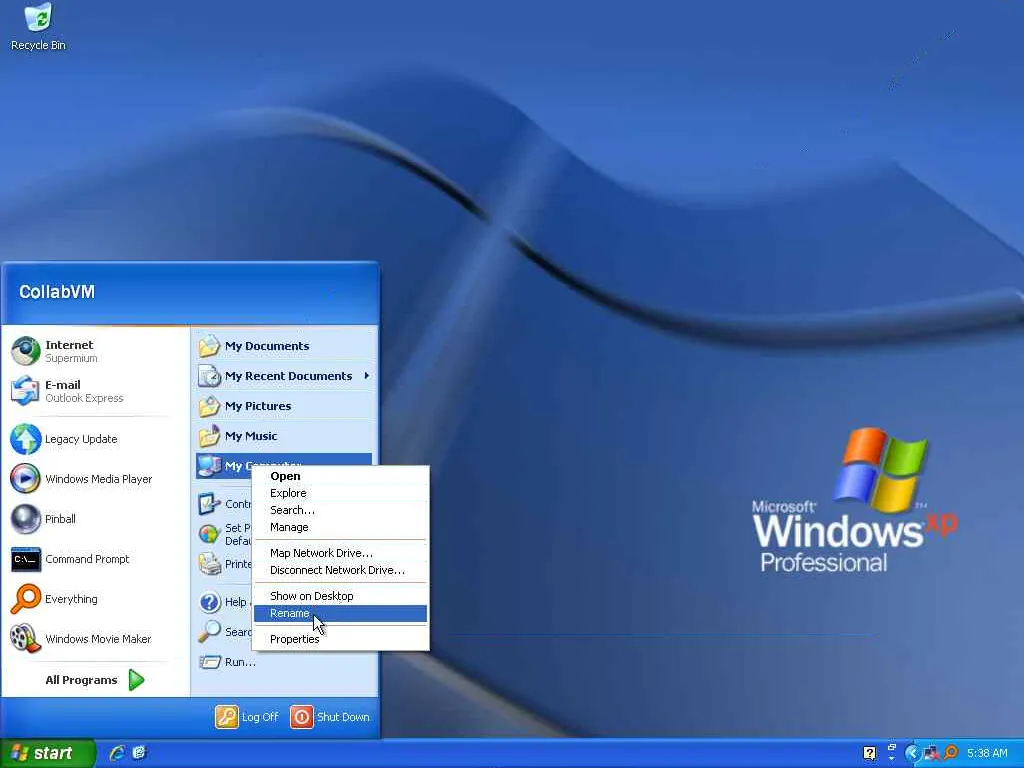Open Help and Support
The height and width of the screenshot is (768, 1024).
[x=223, y=601]
